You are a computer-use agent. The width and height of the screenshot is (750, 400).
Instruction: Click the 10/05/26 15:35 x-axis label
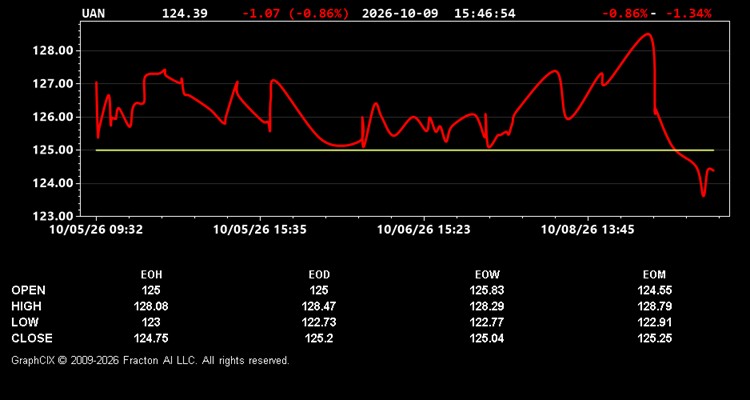click(x=260, y=230)
